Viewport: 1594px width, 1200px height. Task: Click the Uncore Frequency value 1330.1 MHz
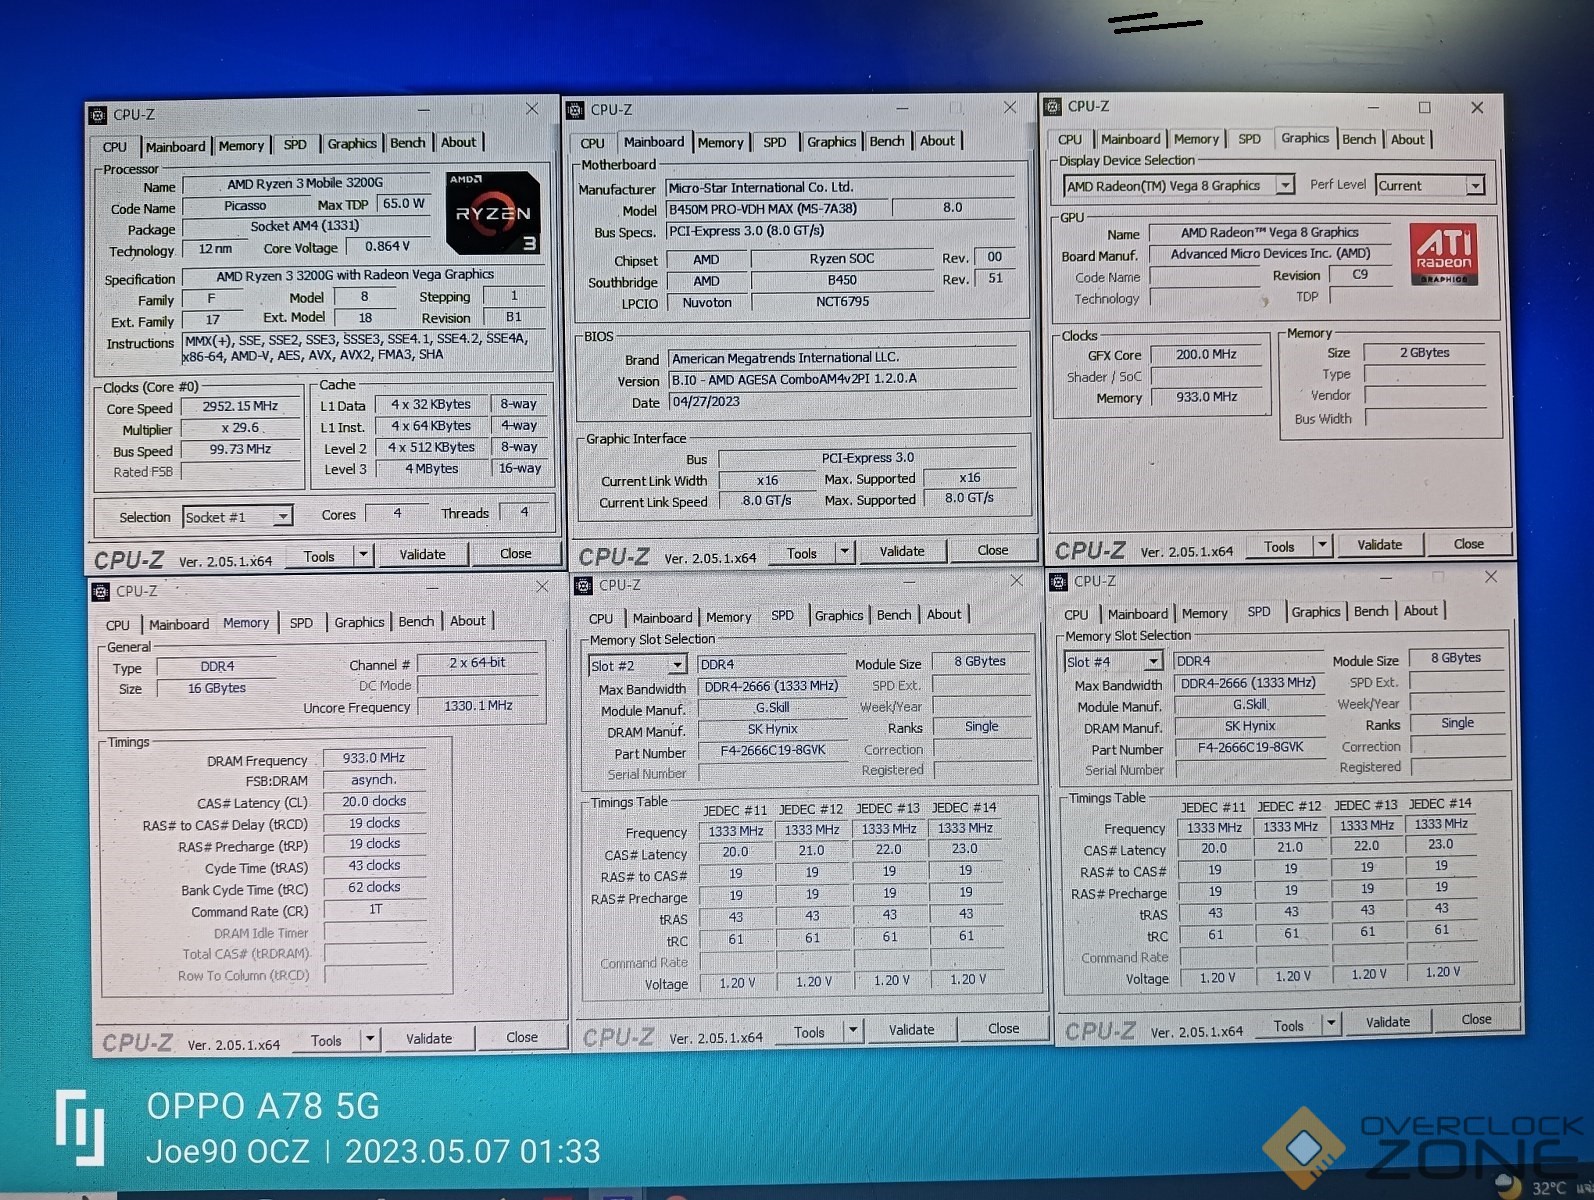click(x=478, y=706)
